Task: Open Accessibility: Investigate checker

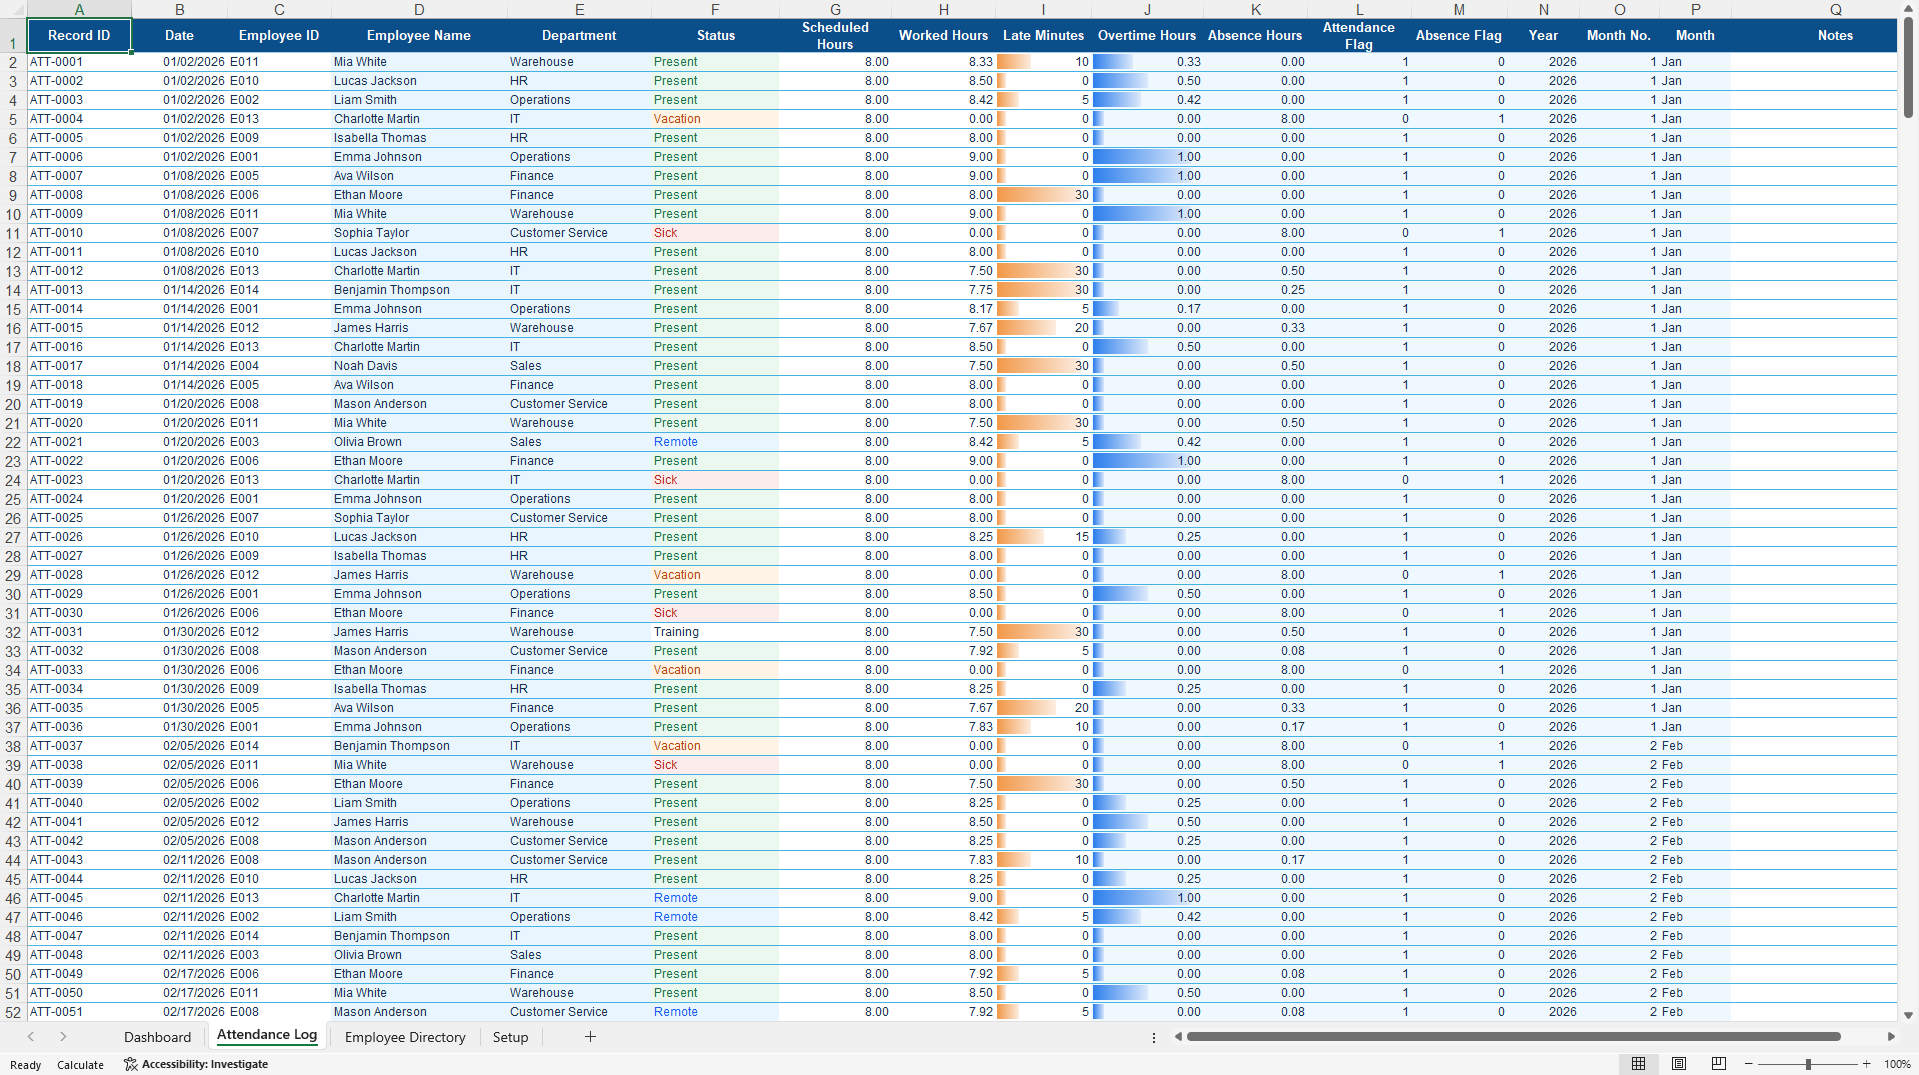Action: click(x=196, y=1064)
